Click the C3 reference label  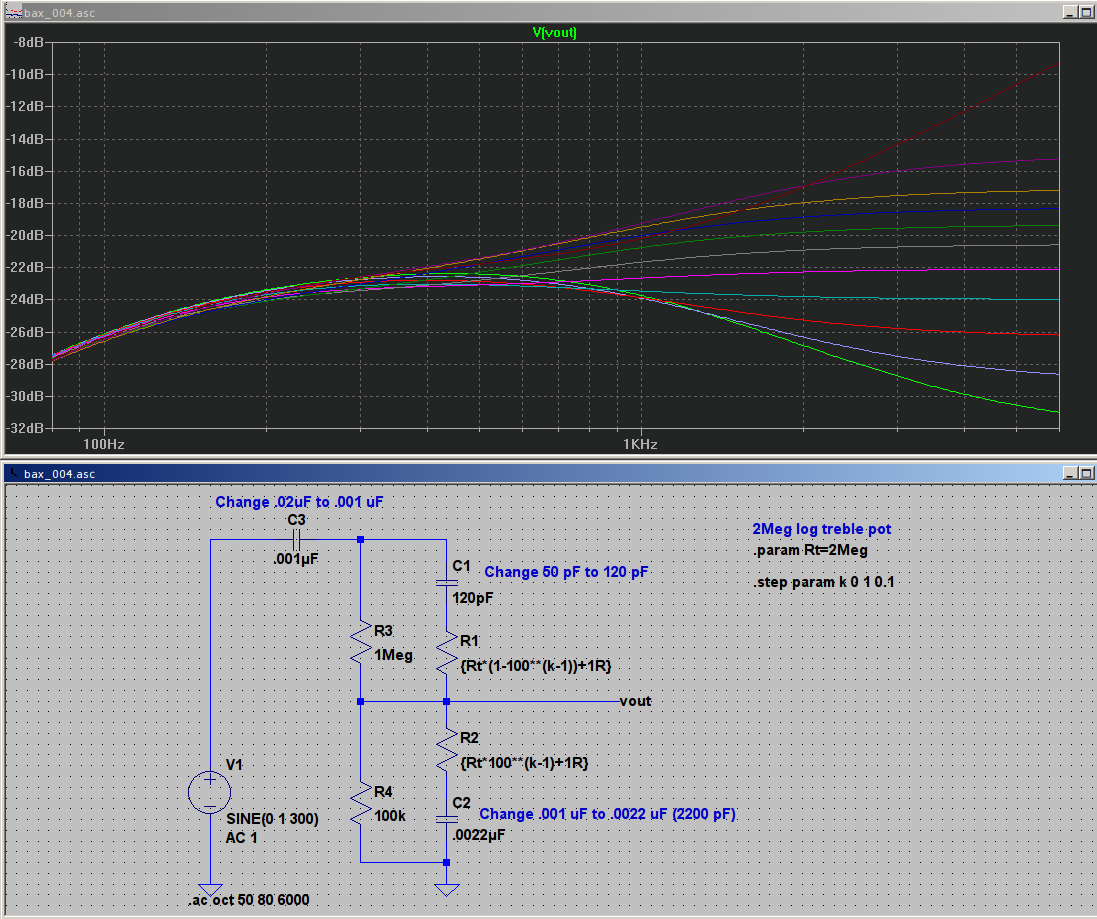pos(297,520)
